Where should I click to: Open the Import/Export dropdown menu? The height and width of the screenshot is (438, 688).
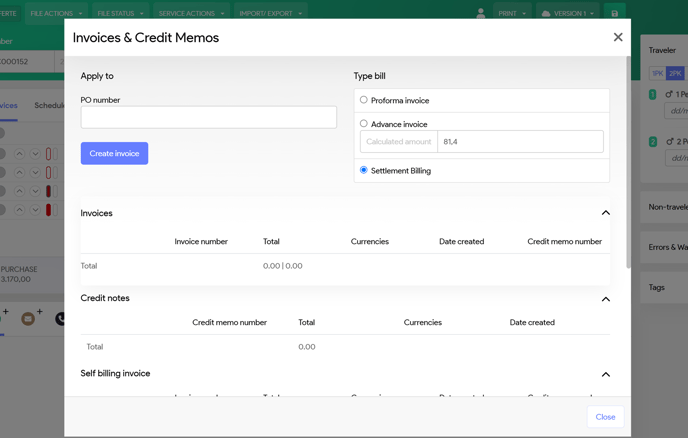pos(270,14)
